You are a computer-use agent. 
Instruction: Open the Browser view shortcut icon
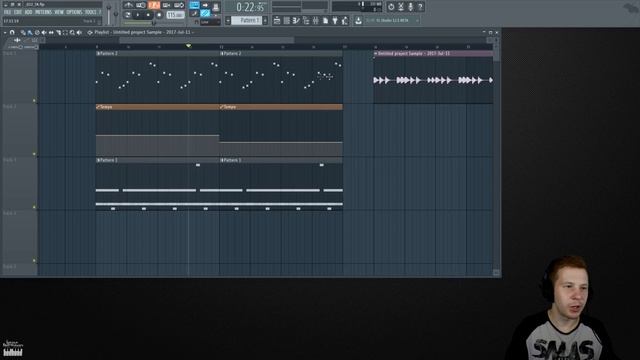click(x=306, y=20)
